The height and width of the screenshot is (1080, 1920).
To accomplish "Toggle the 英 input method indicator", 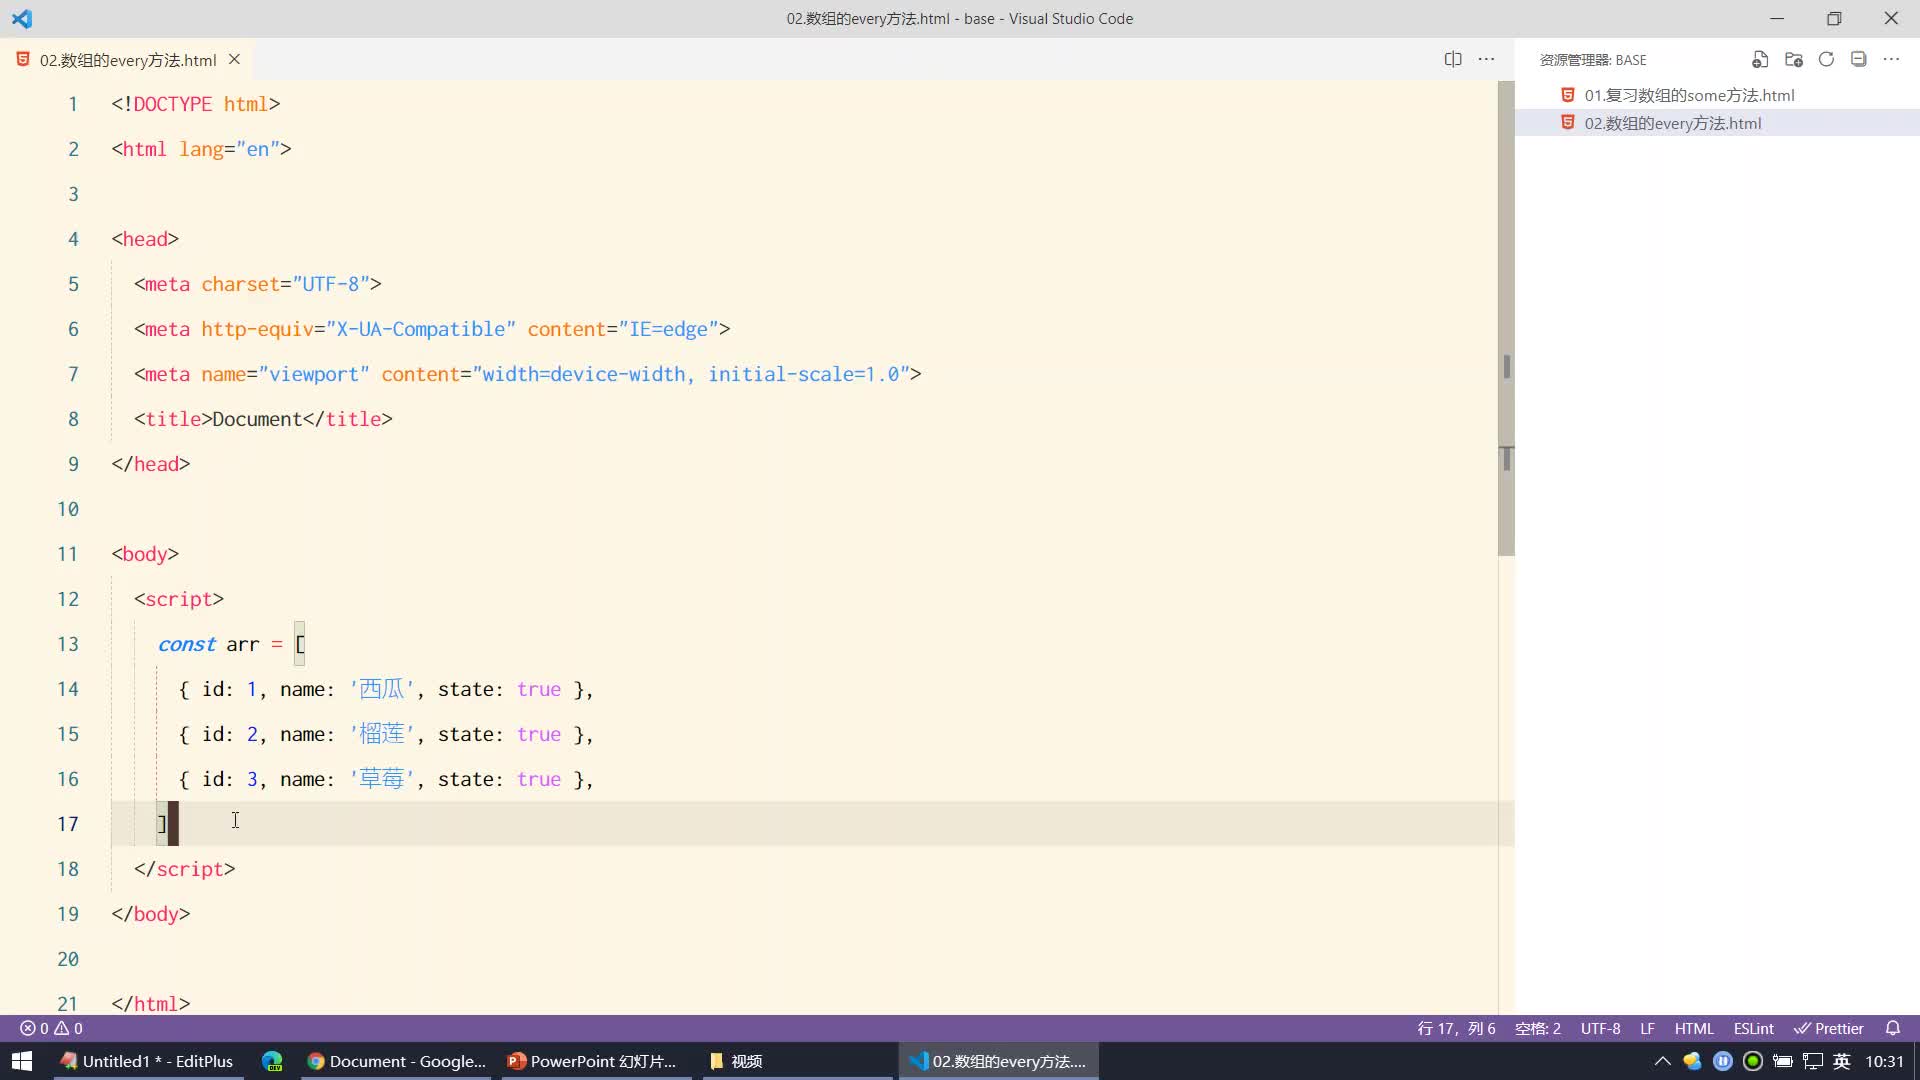I will 1842,1061.
